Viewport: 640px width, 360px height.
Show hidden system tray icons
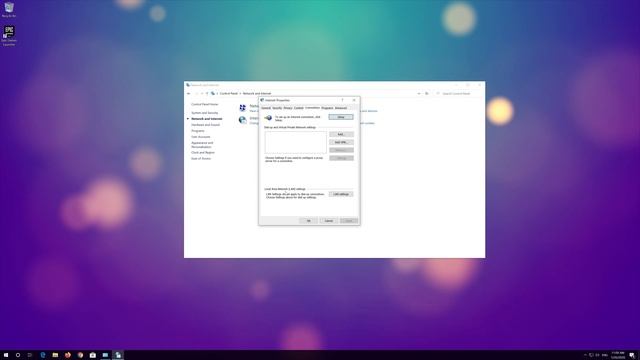(x=585, y=355)
